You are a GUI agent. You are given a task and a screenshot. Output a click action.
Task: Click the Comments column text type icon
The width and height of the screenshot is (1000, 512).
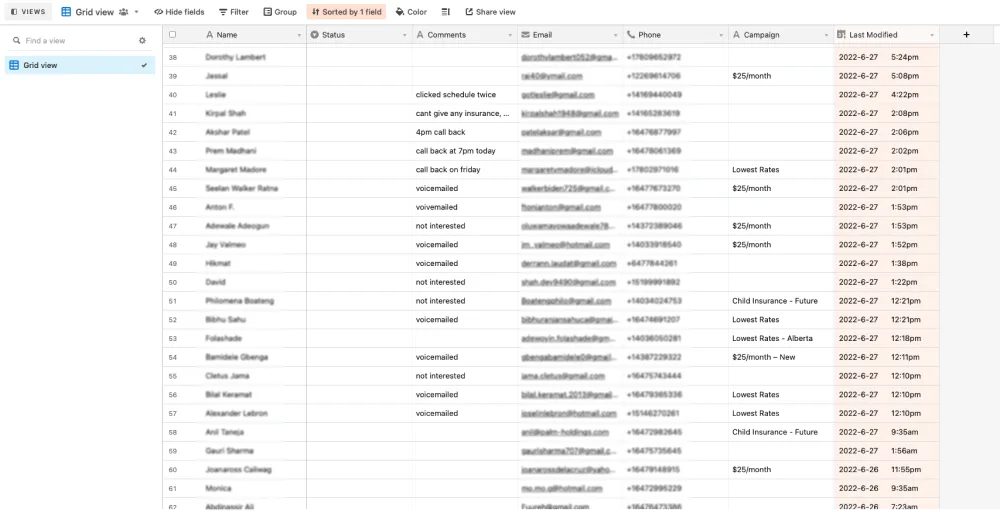coord(420,34)
